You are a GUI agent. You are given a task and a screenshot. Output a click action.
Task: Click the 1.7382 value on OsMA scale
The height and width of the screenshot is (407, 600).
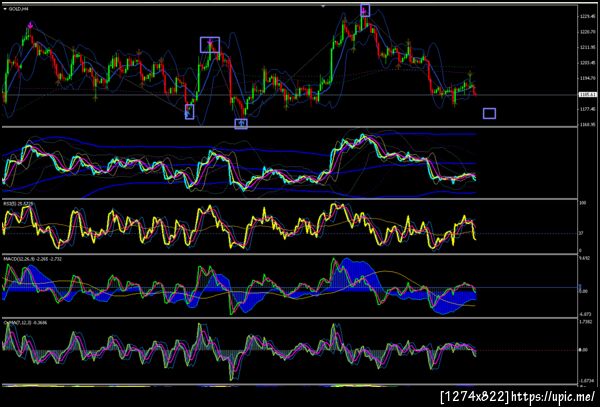click(585, 322)
